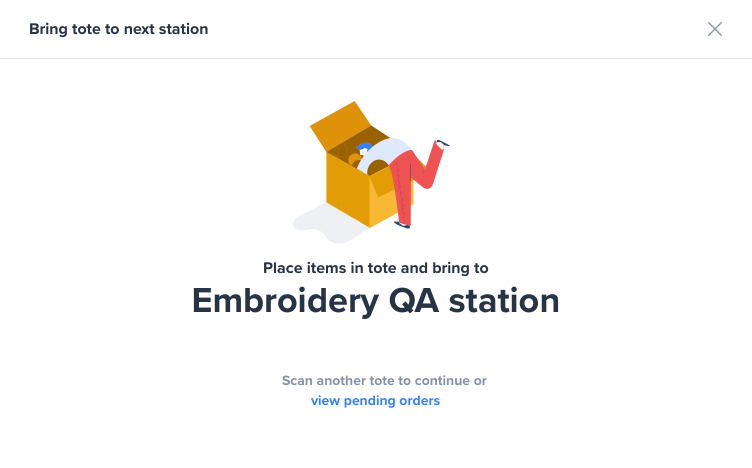Click the yellow box illustration front face
The image size is (752, 468).
(x=348, y=188)
